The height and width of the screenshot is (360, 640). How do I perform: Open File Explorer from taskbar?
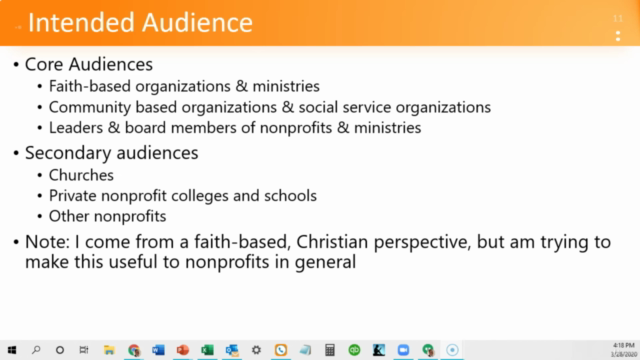pos(109,350)
